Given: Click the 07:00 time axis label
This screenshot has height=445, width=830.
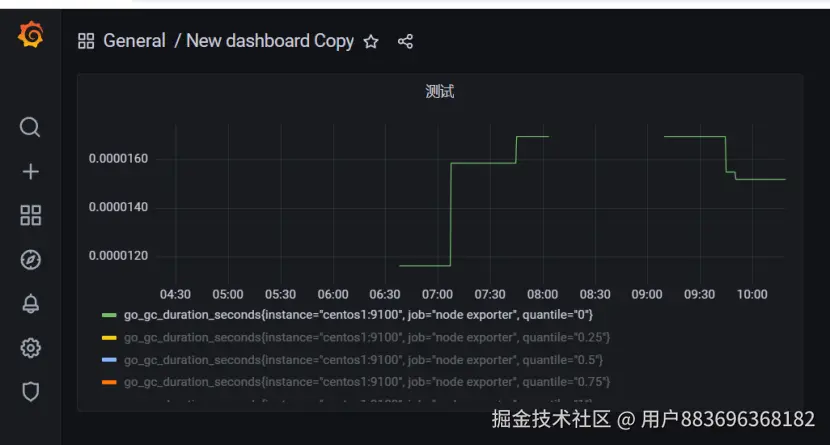Looking at the screenshot, I should [437, 294].
